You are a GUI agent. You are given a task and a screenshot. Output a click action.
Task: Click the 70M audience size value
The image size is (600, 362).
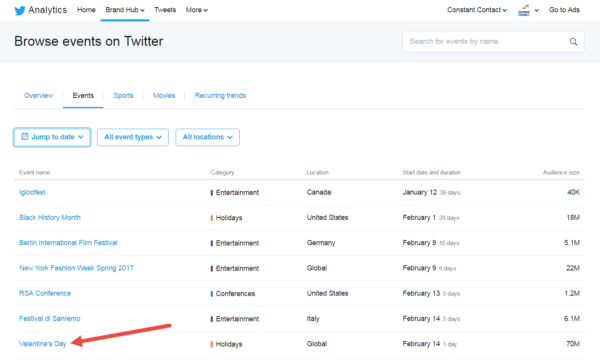pyautogui.click(x=572, y=344)
